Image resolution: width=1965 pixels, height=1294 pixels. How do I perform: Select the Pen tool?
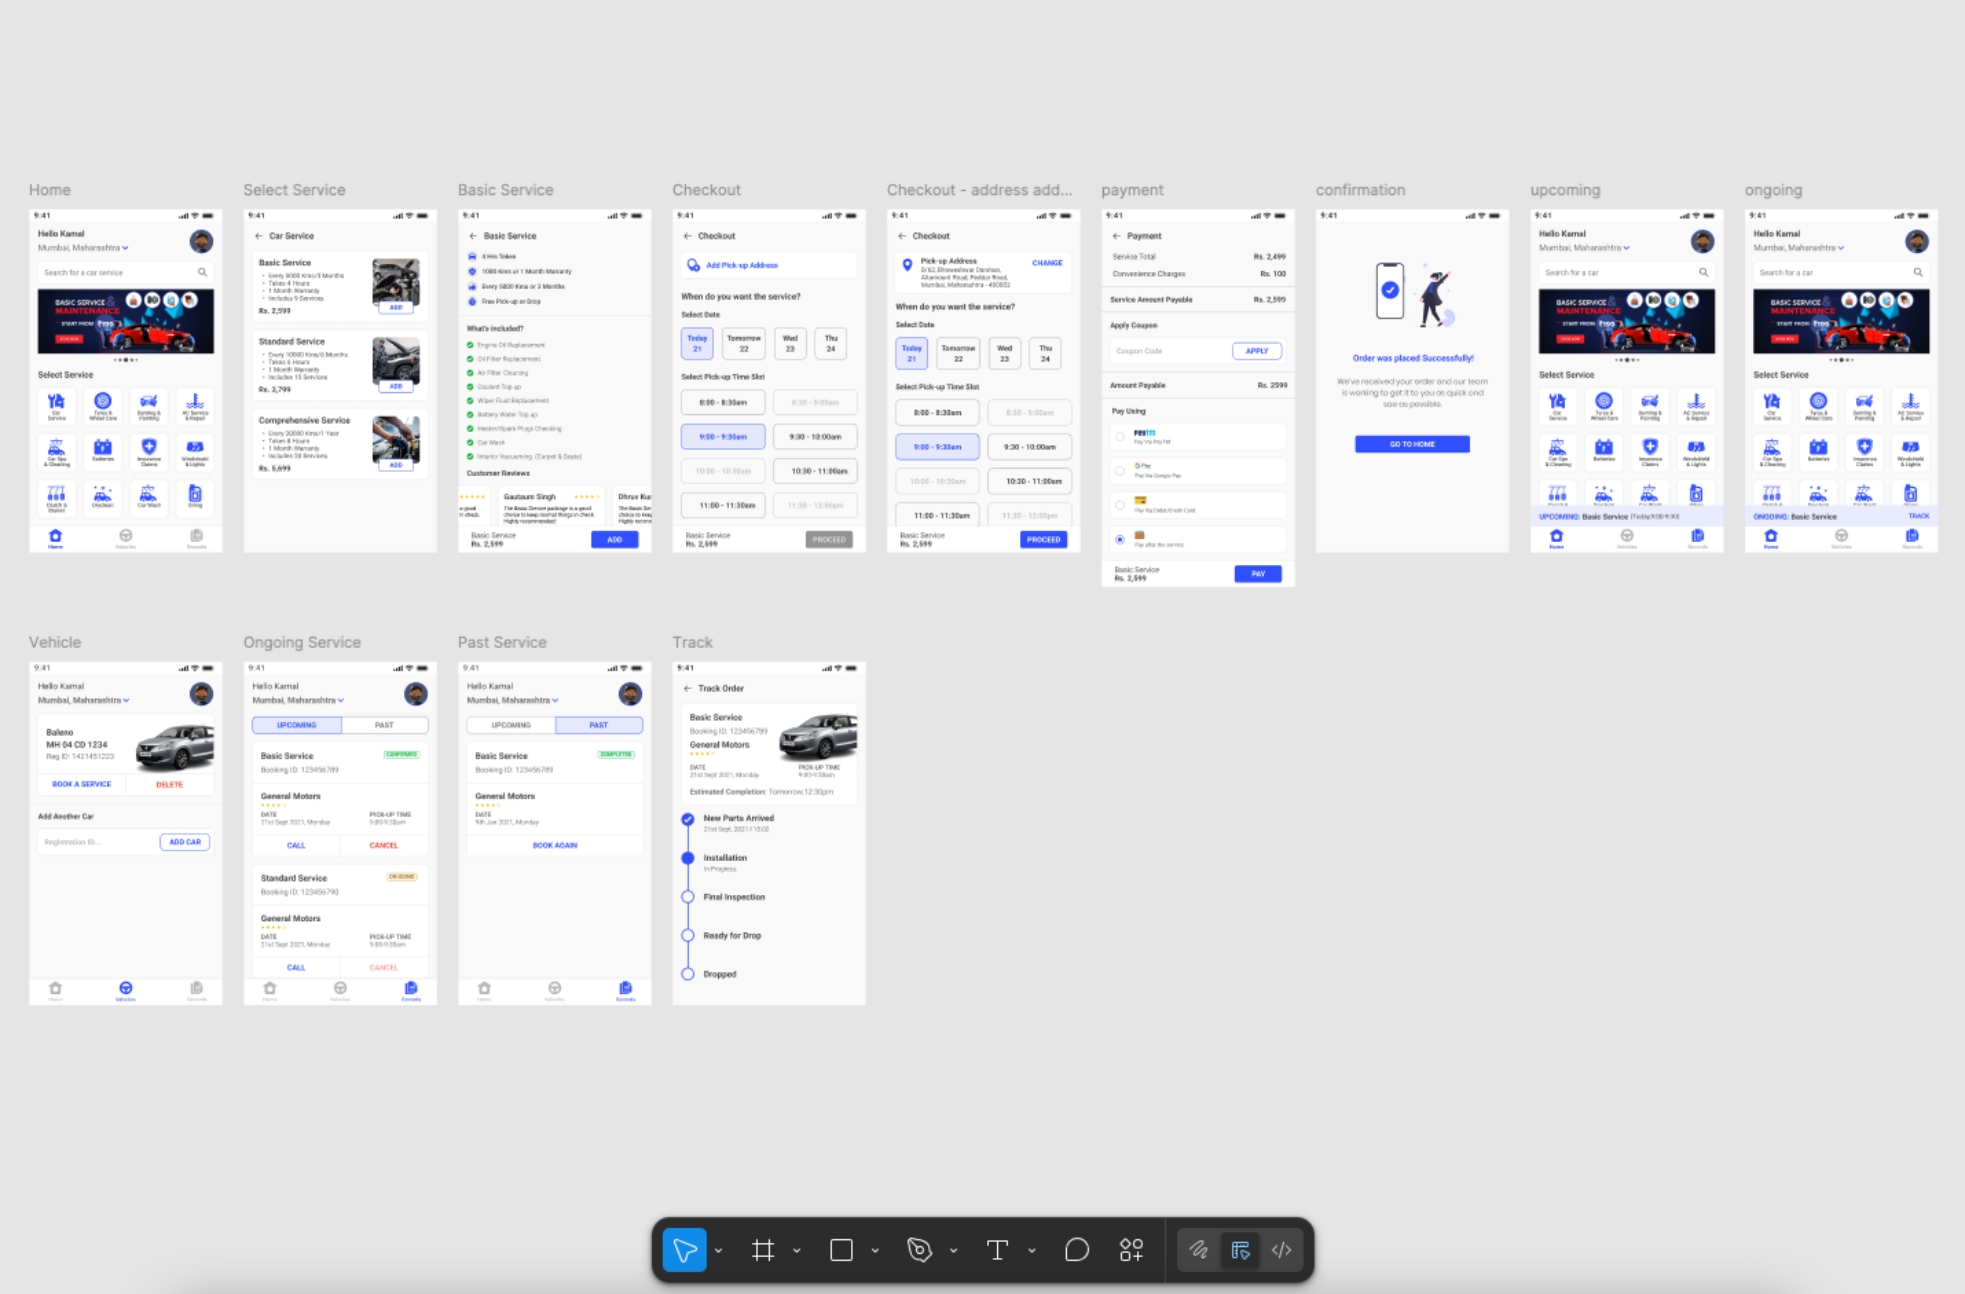[919, 1250]
